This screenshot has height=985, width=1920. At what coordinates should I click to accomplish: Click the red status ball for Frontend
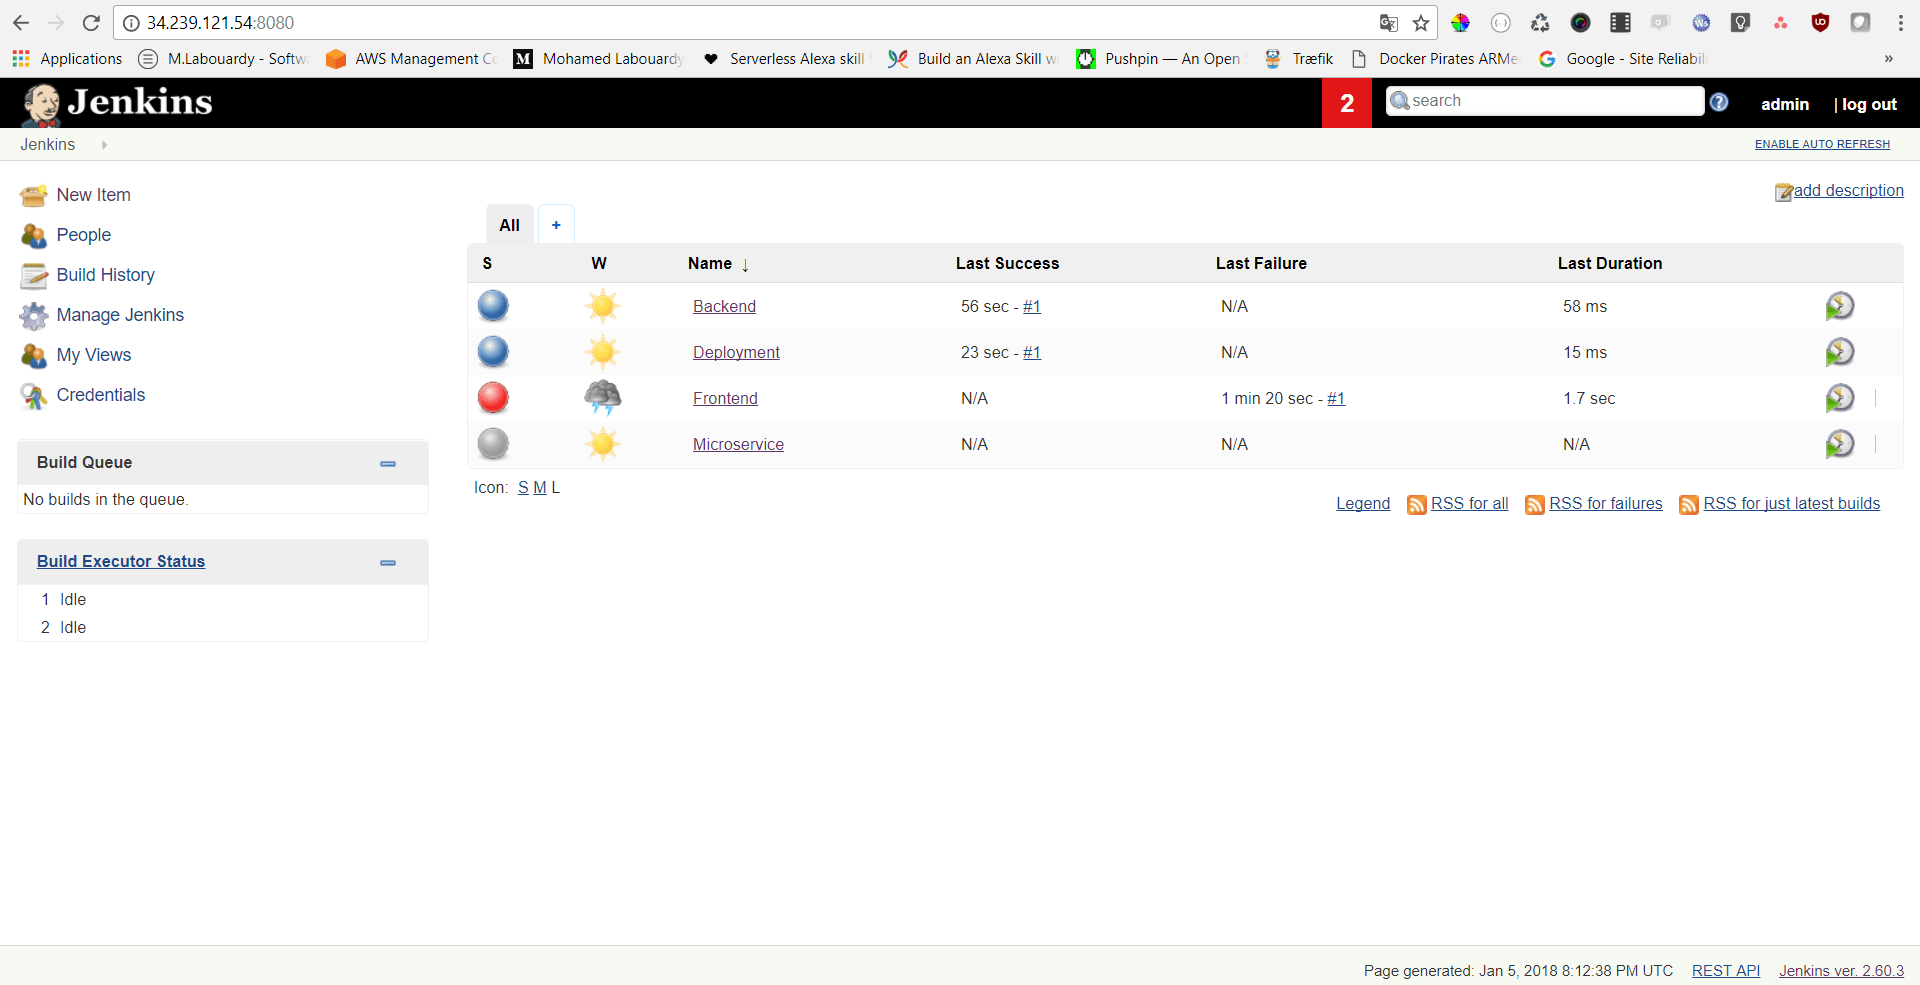(x=493, y=398)
